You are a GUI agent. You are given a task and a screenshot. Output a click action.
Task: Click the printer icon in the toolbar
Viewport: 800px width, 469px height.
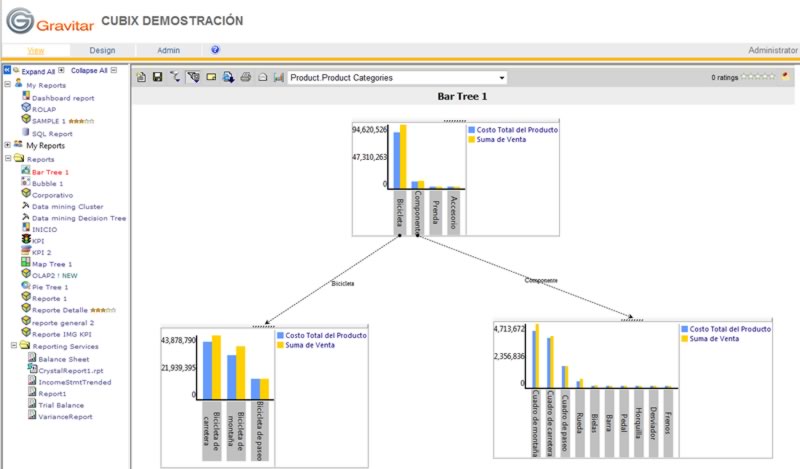(x=245, y=77)
